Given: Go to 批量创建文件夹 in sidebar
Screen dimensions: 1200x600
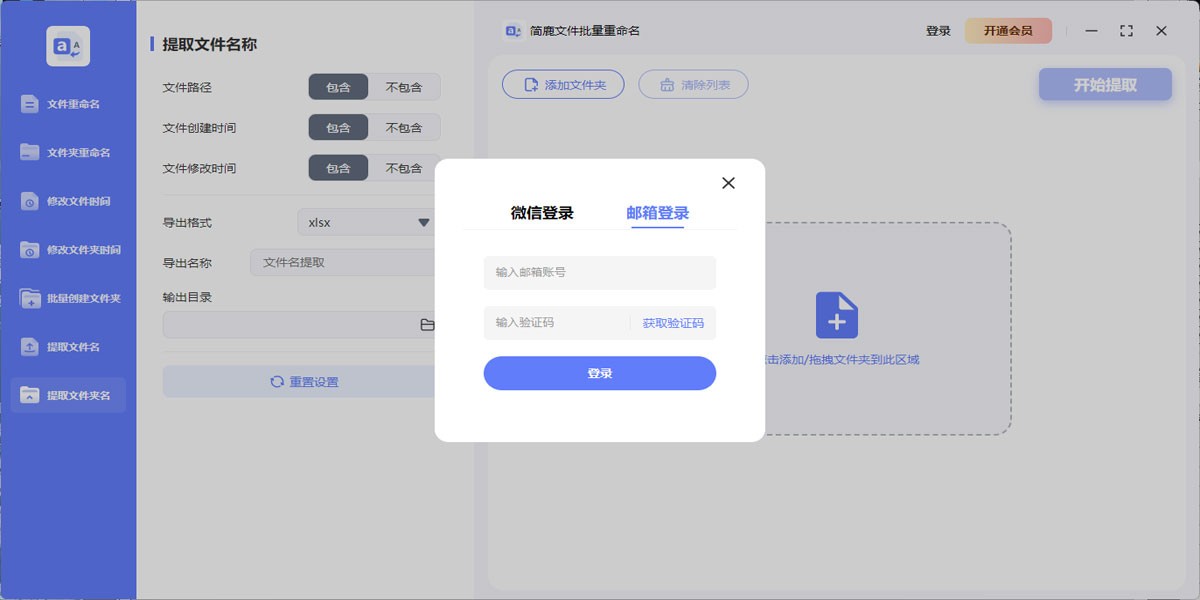Looking at the screenshot, I should (x=68, y=298).
